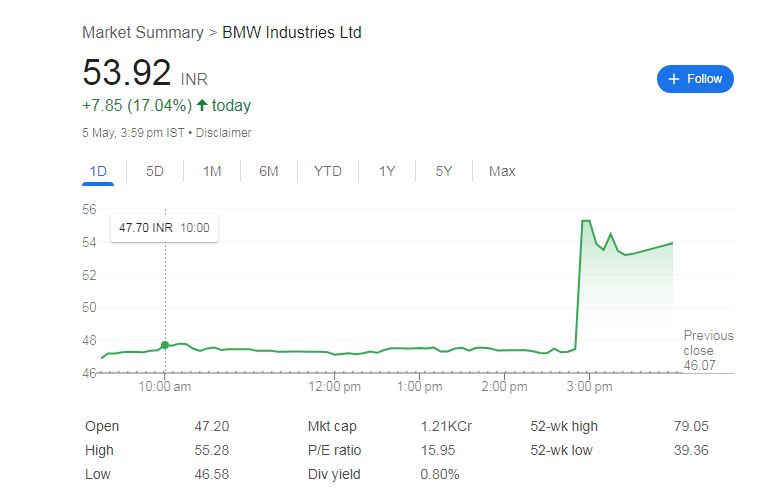Open the Market Summary breadcrumb link

[142, 33]
